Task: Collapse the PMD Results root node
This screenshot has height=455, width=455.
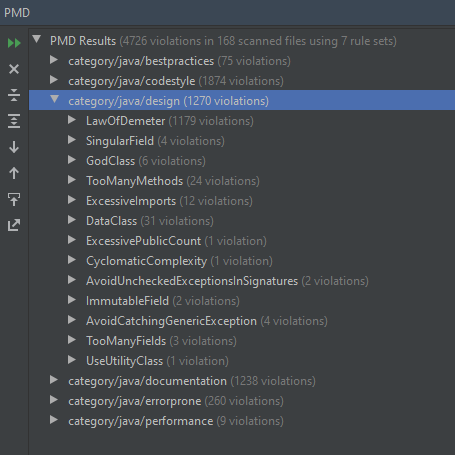Action: coord(37,40)
